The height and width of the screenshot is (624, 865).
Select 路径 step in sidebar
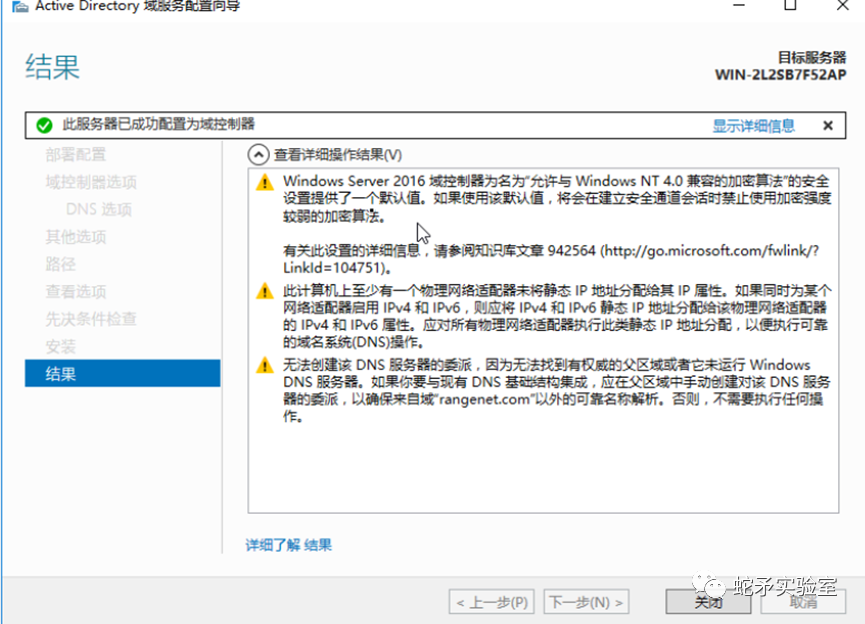[60, 264]
